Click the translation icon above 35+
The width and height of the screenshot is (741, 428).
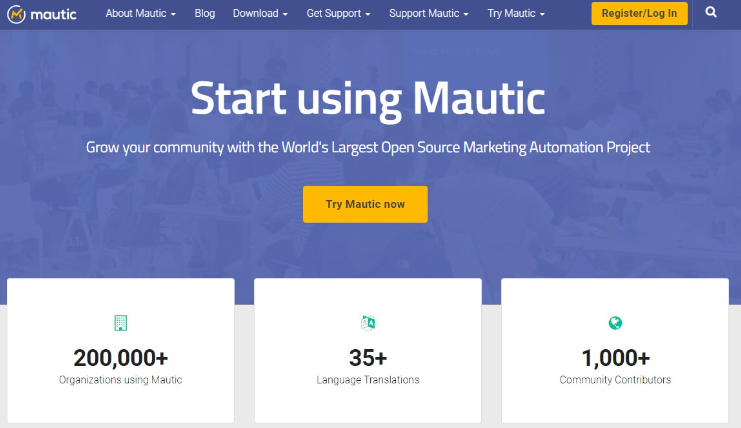point(368,323)
